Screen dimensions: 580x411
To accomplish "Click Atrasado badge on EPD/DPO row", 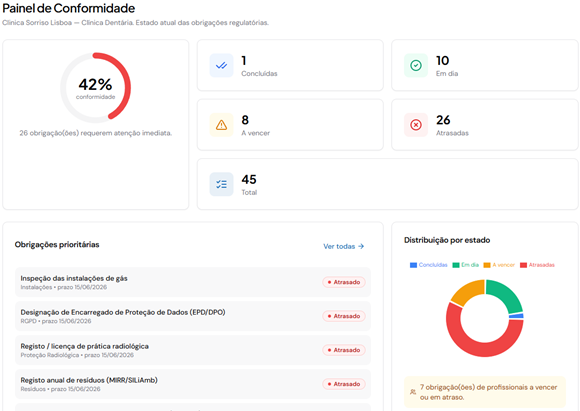I will point(344,316).
